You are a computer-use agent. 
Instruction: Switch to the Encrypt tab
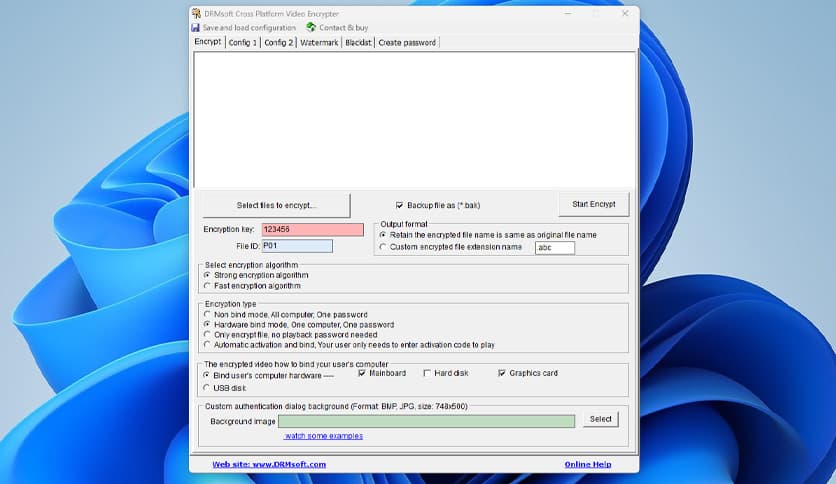coord(207,42)
